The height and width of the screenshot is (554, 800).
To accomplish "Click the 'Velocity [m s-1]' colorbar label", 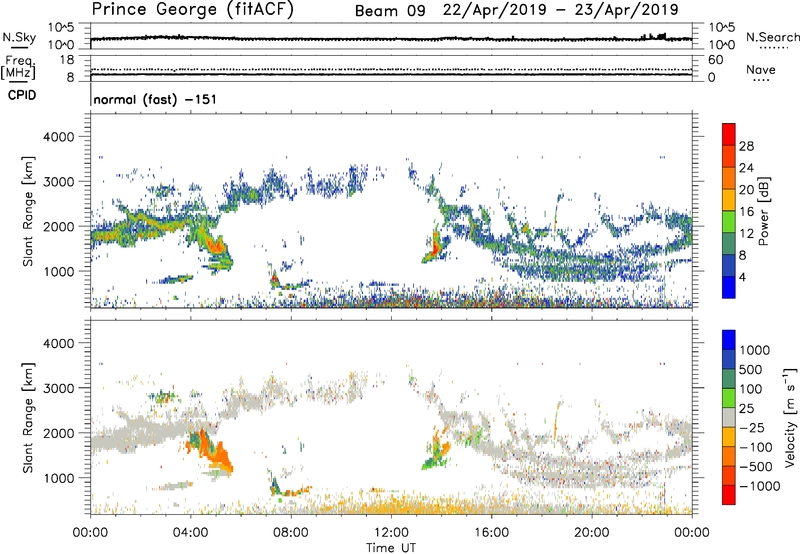I will [790, 417].
